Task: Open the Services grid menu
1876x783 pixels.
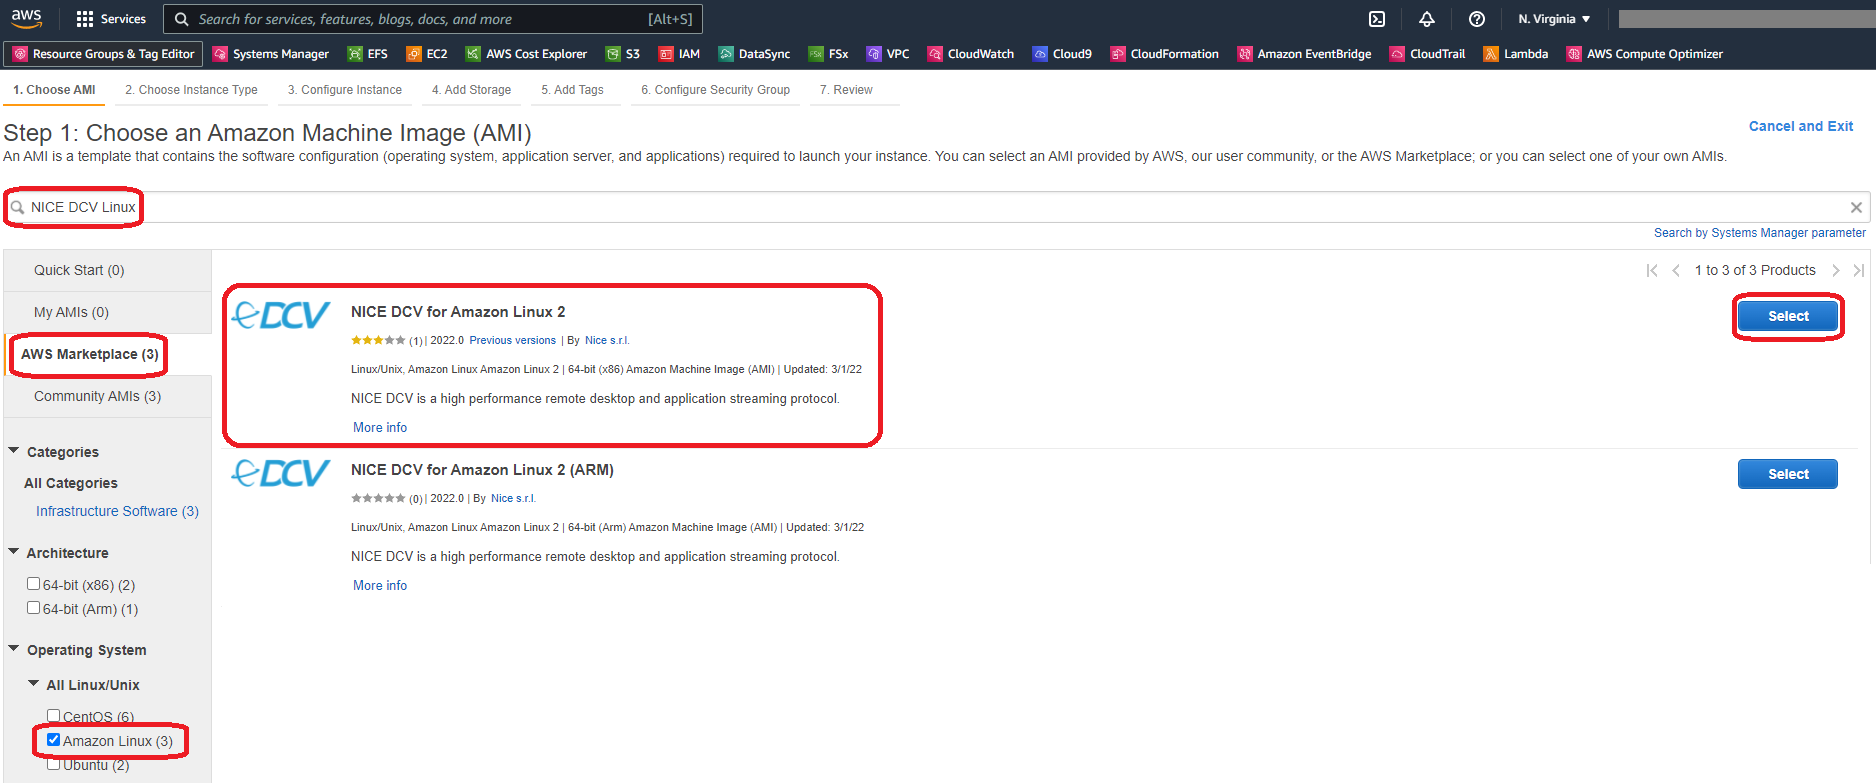Action: [x=111, y=19]
